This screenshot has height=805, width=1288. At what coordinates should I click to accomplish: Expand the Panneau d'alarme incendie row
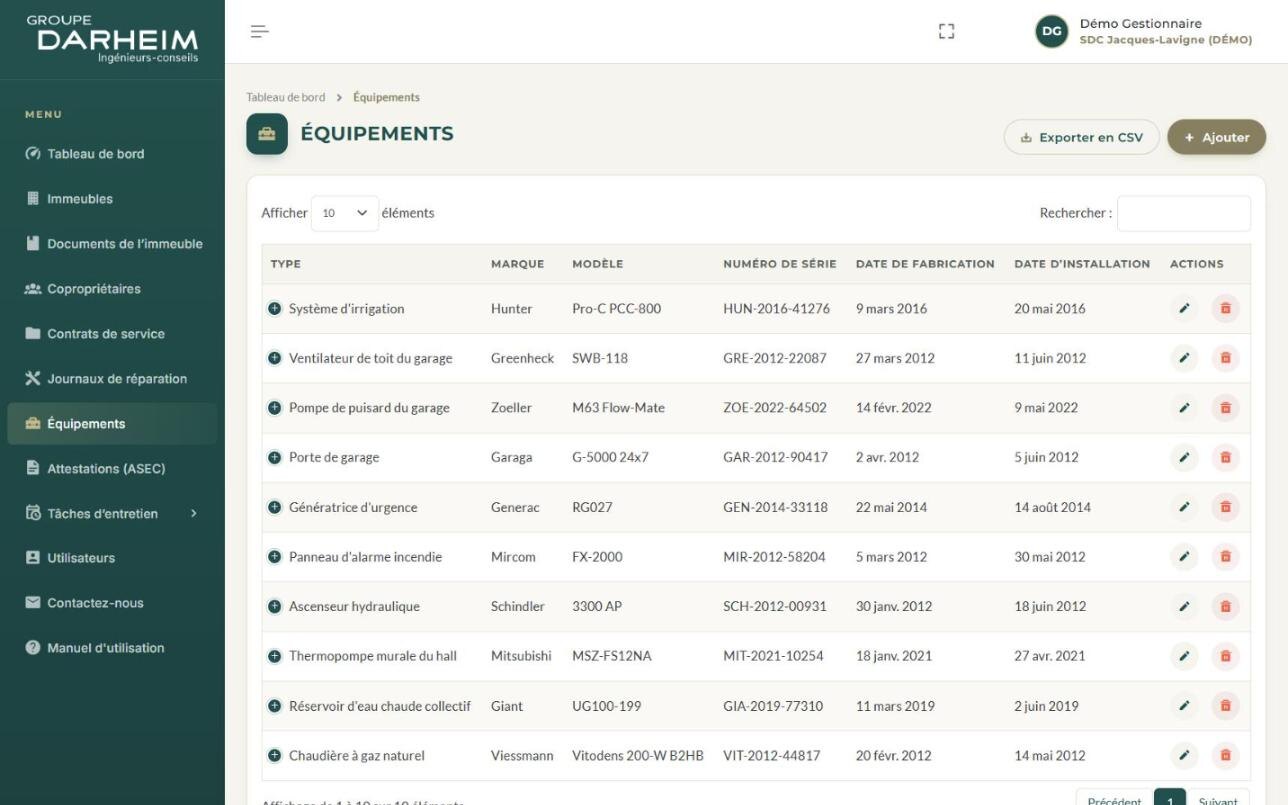click(x=275, y=557)
